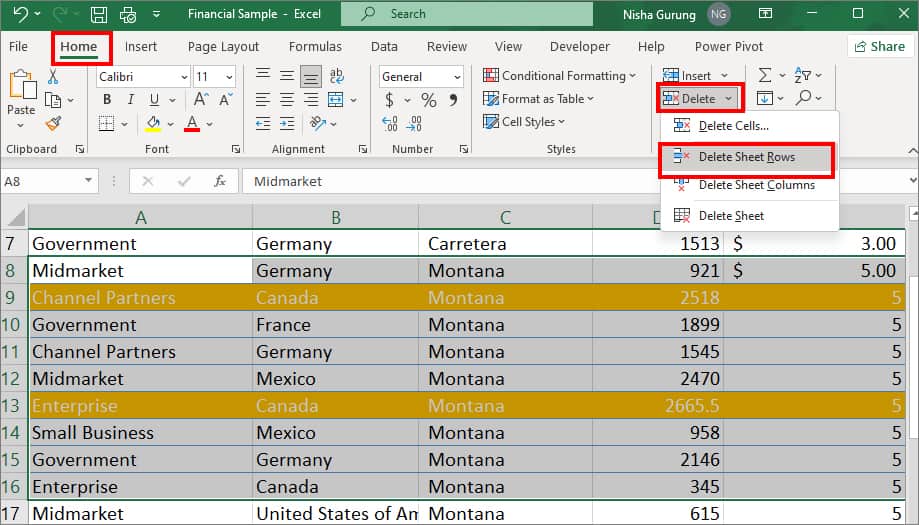Select Delete Cells... menu option

pos(747,125)
